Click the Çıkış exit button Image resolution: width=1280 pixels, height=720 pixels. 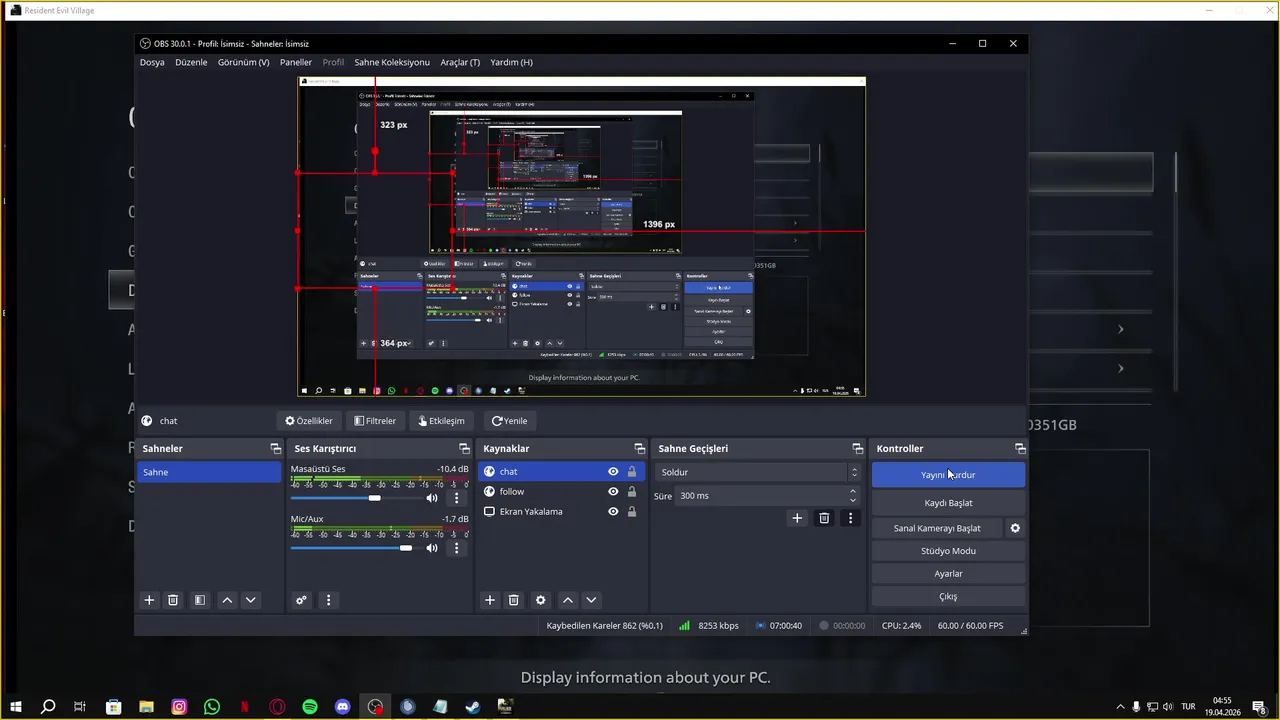[x=948, y=597]
